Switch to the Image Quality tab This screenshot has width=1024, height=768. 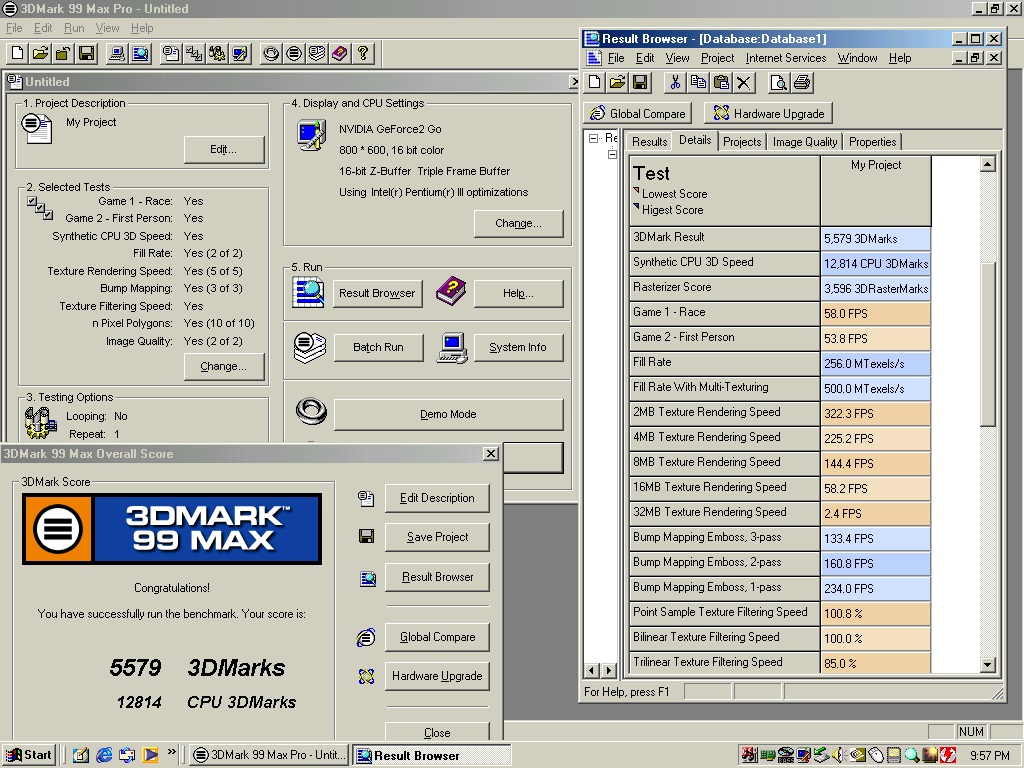pos(805,142)
